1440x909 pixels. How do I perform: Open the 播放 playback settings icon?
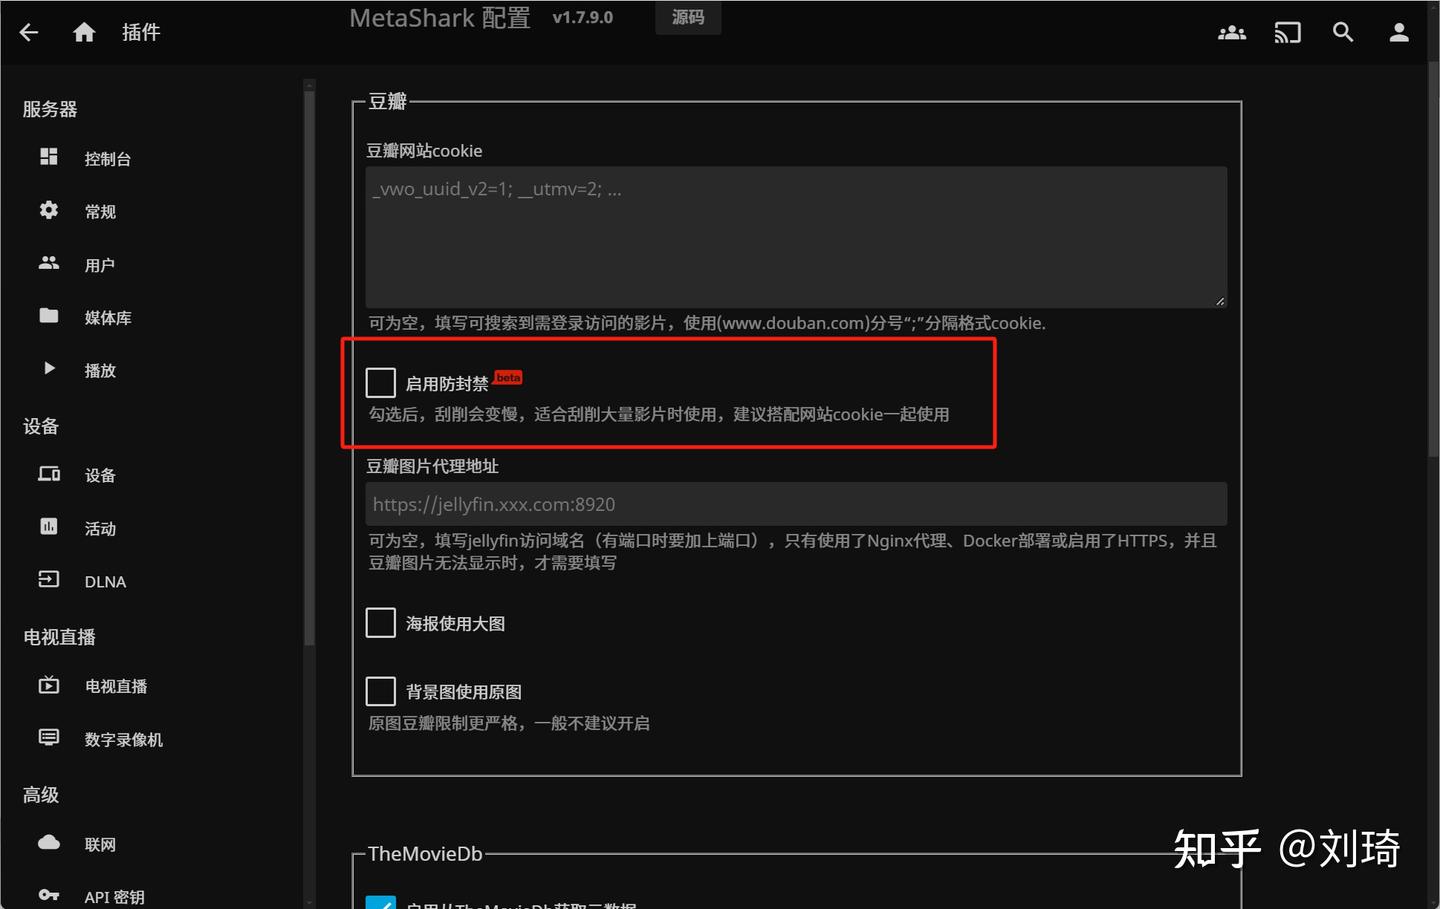point(48,369)
